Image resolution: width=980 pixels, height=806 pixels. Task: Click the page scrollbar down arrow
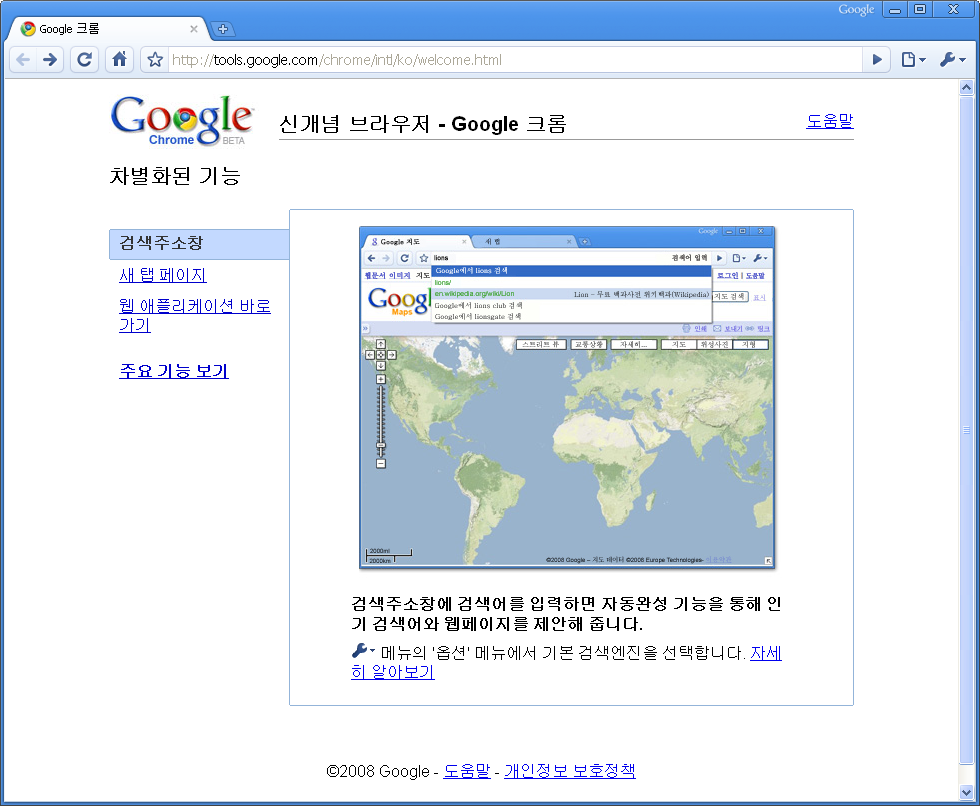[966, 793]
